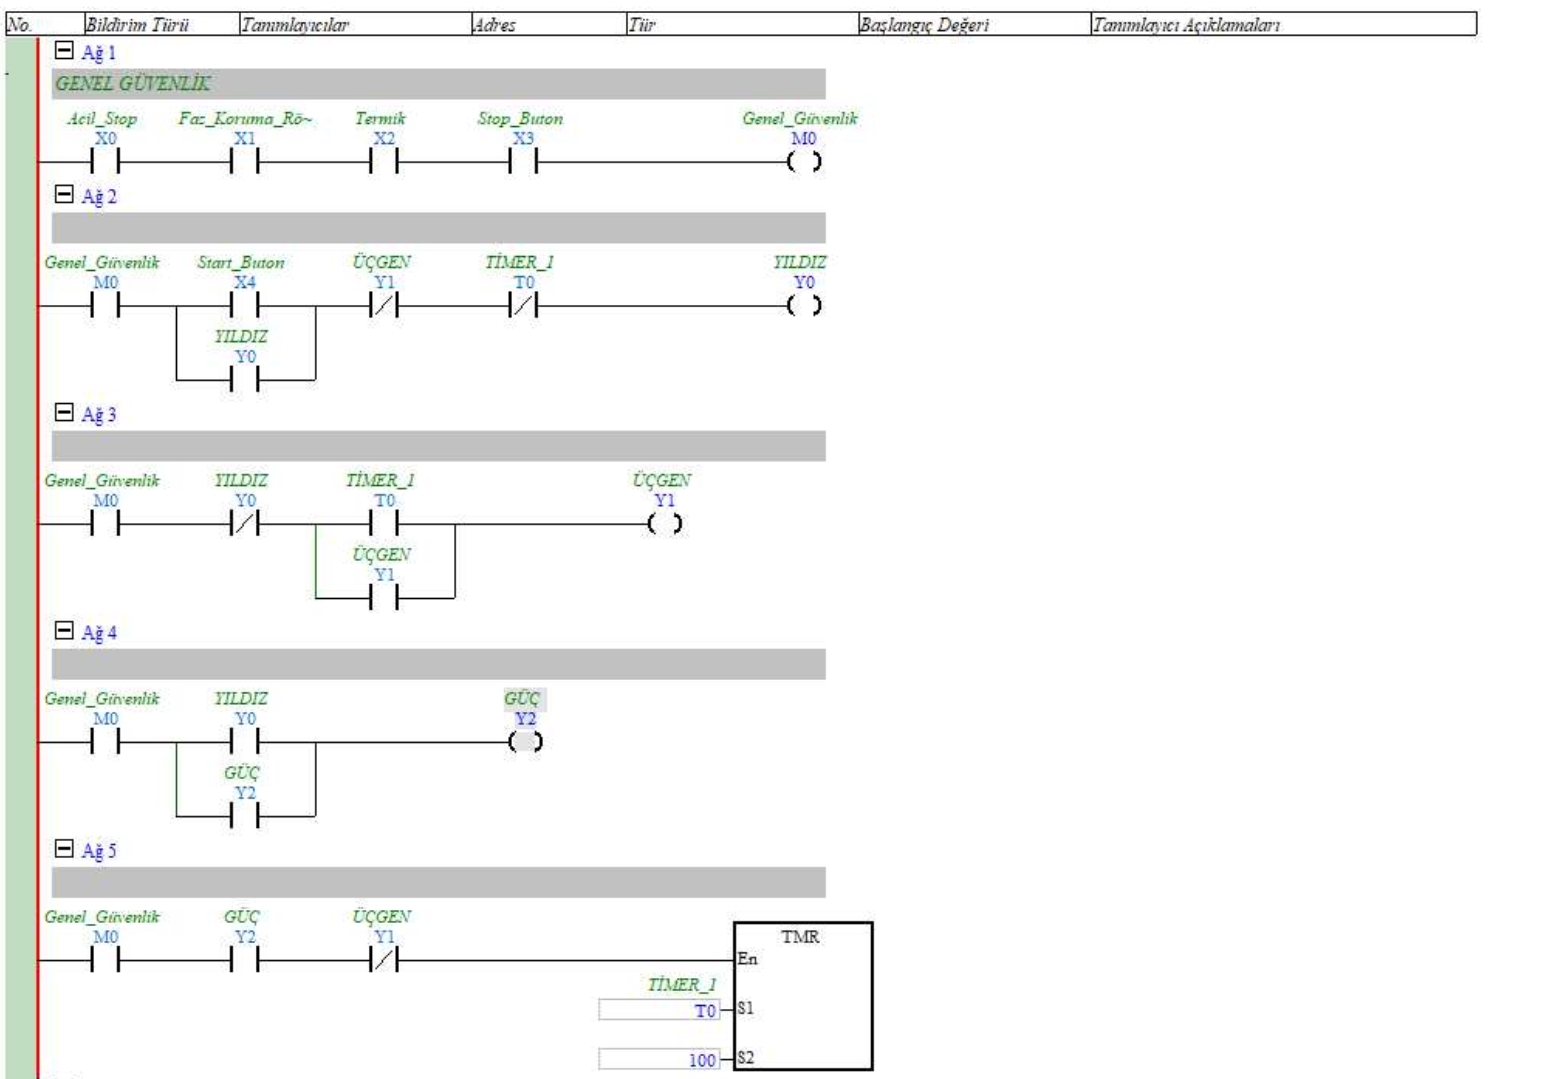This screenshot has width=1548, height=1079.
Task: Collapse the Ağ 1 network
Action: tap(64, 51)
